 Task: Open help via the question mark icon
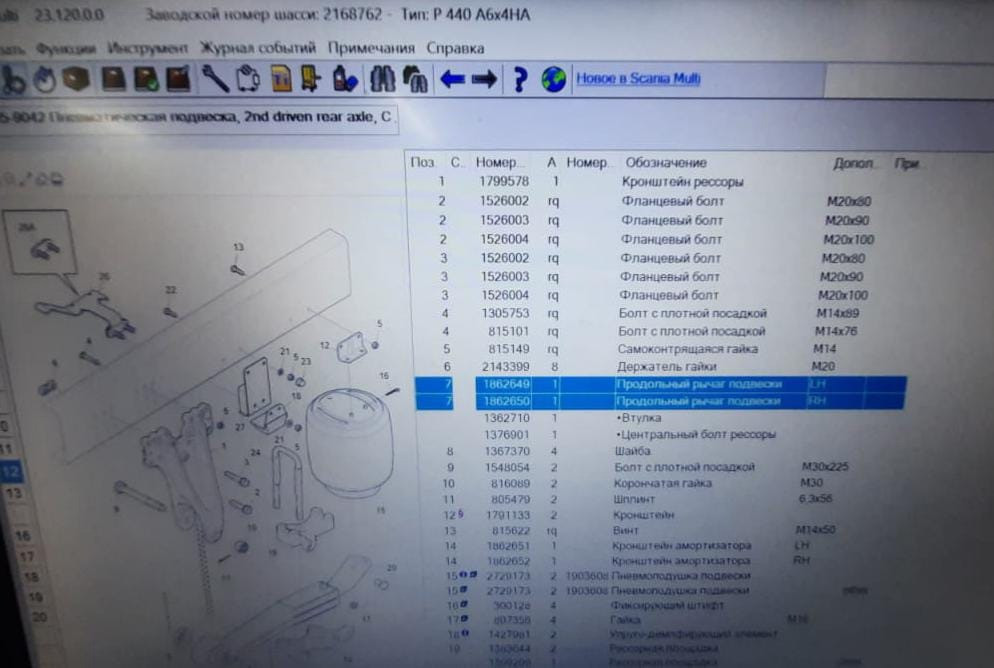(520, 80)
